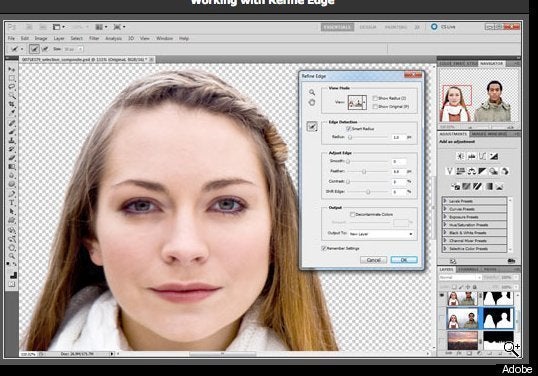This screenshot has height=376, width=538.
Task: Open the layer blend mode Normal dropdown
Action: click(460, 277)
